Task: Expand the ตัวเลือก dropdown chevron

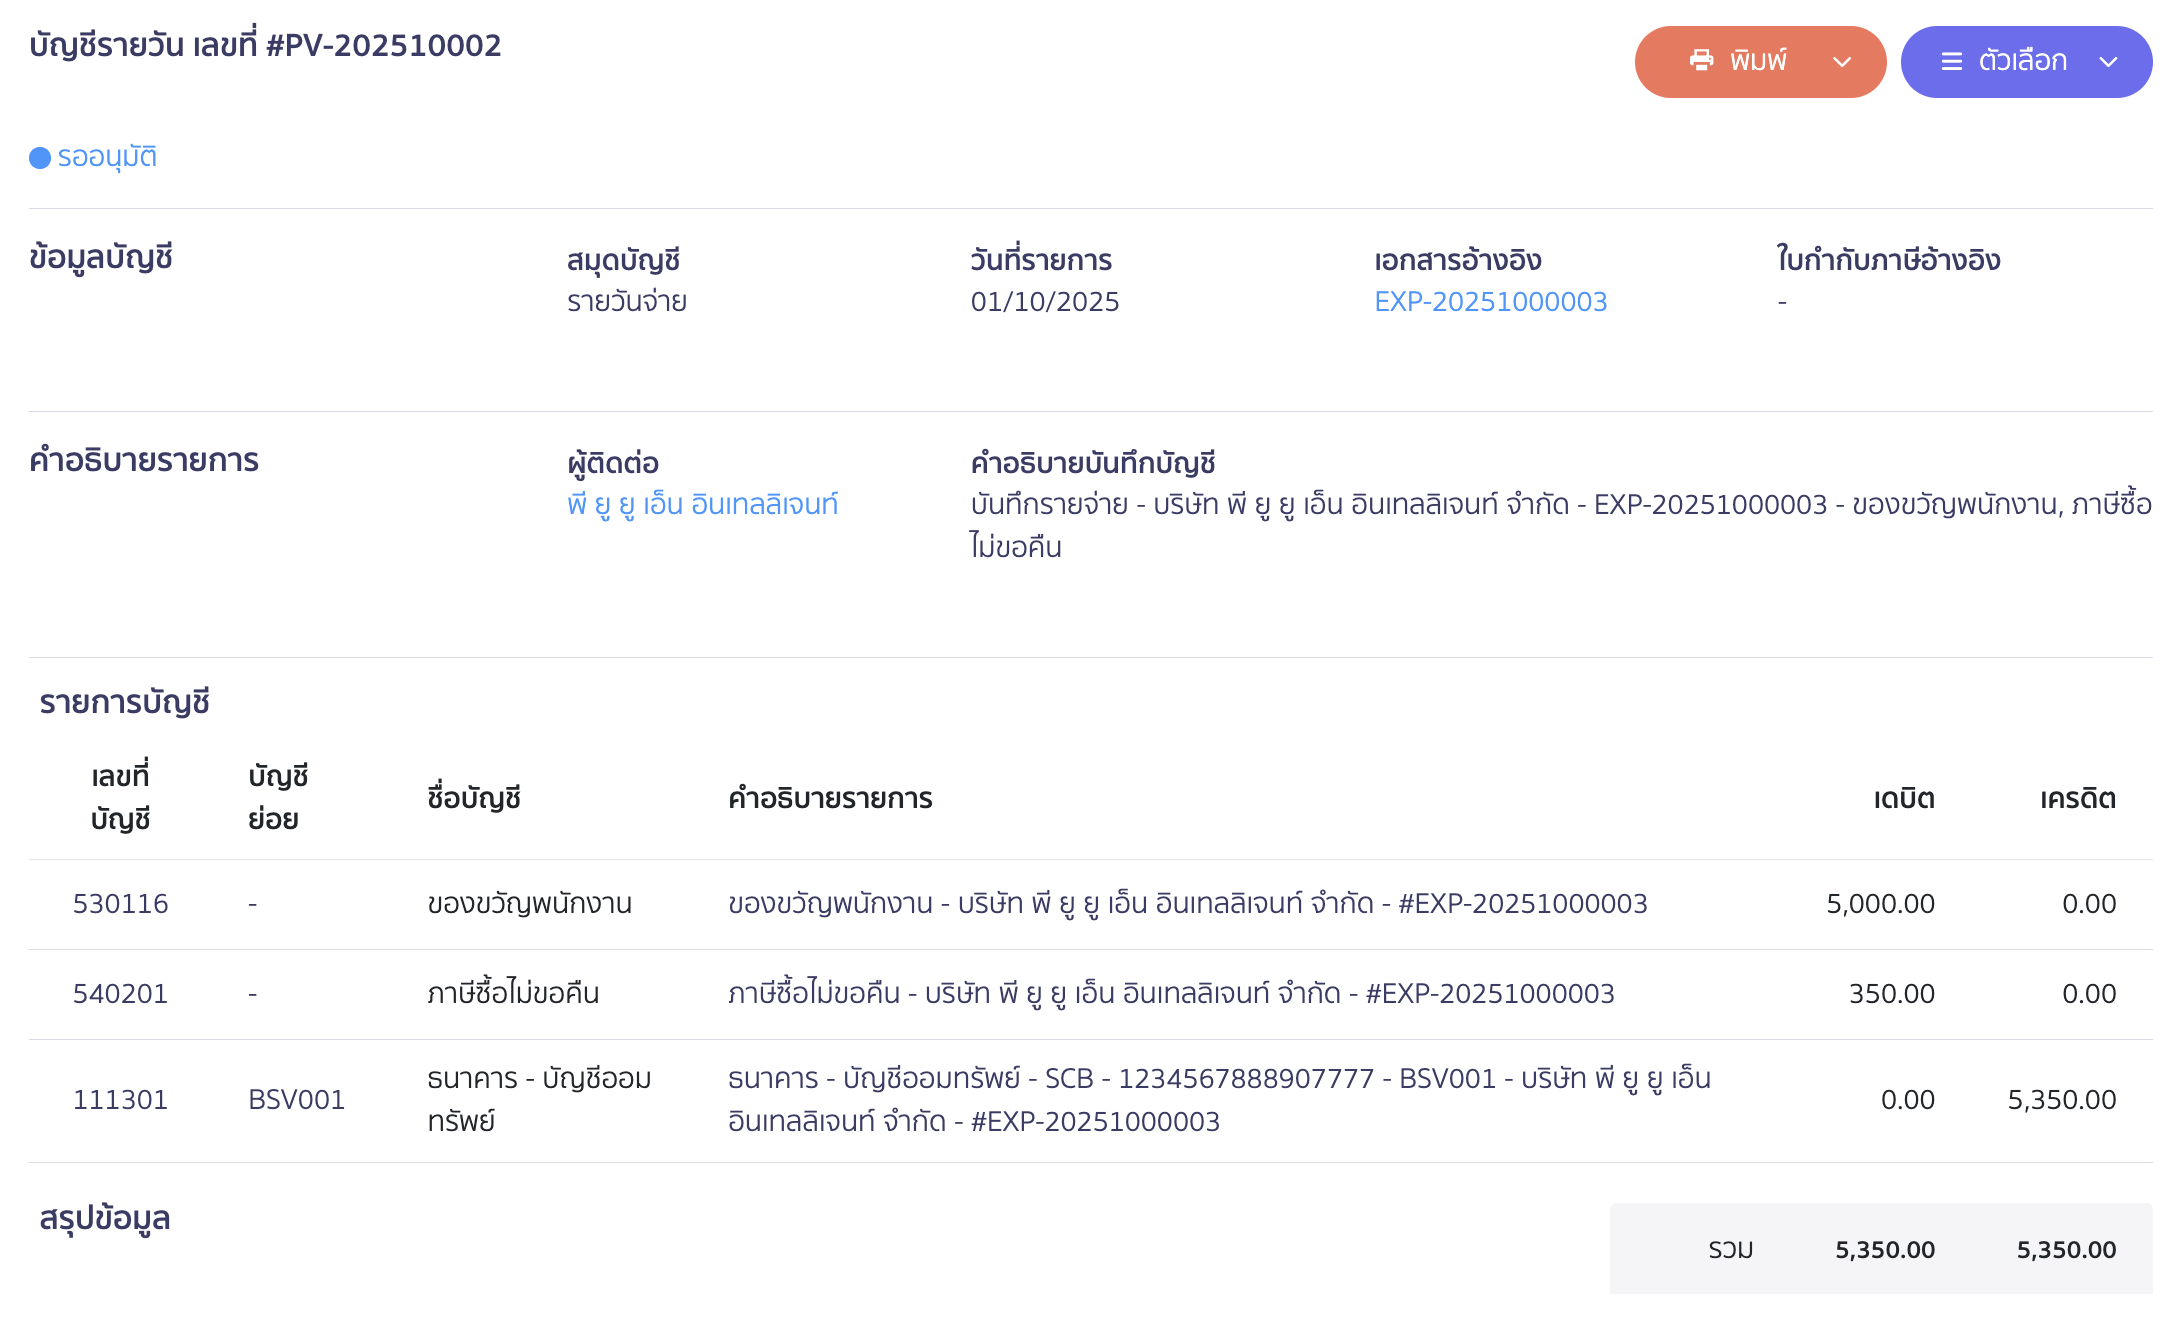Action: (x=2108, y=62)
